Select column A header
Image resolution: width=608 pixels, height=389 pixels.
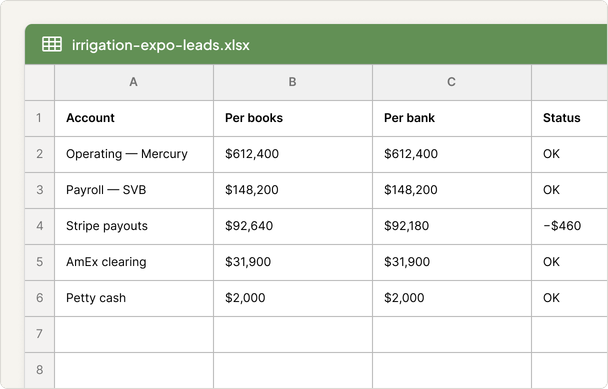pos(134,82)
